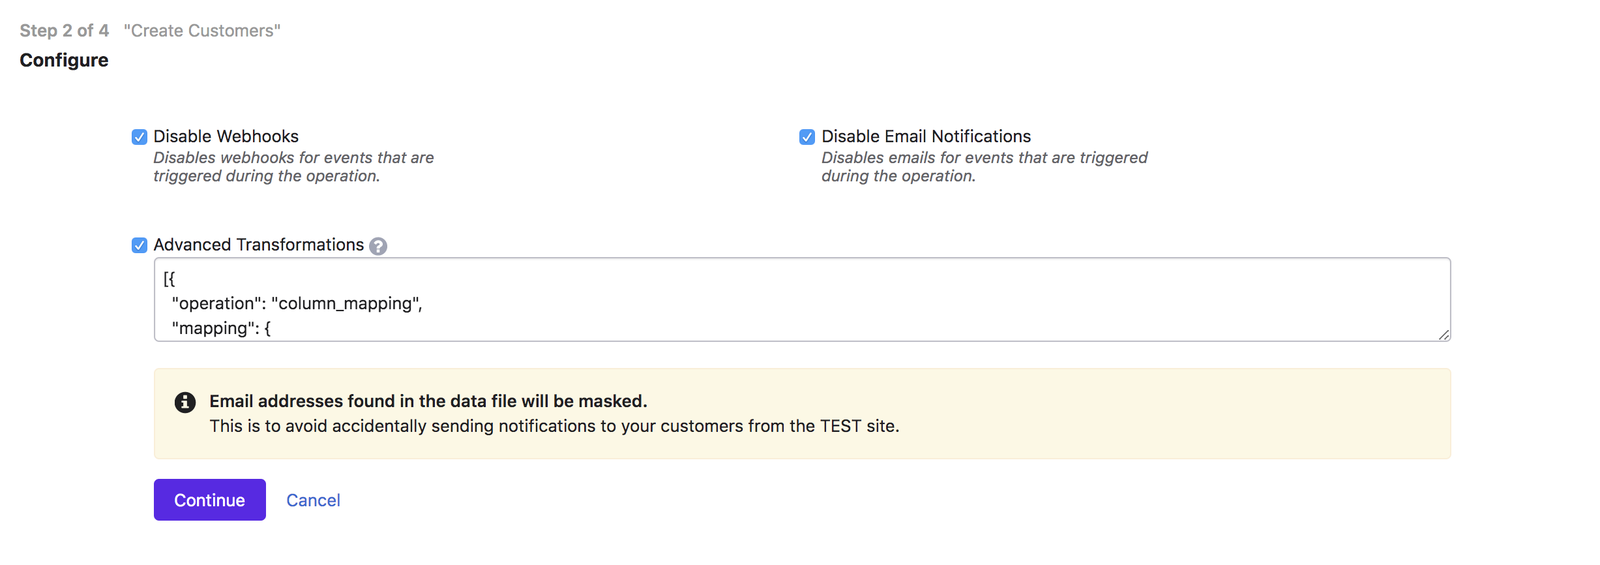Click the "Create Customers" operation title
This screenshot has height=565, width=1600.
[202, 31]
